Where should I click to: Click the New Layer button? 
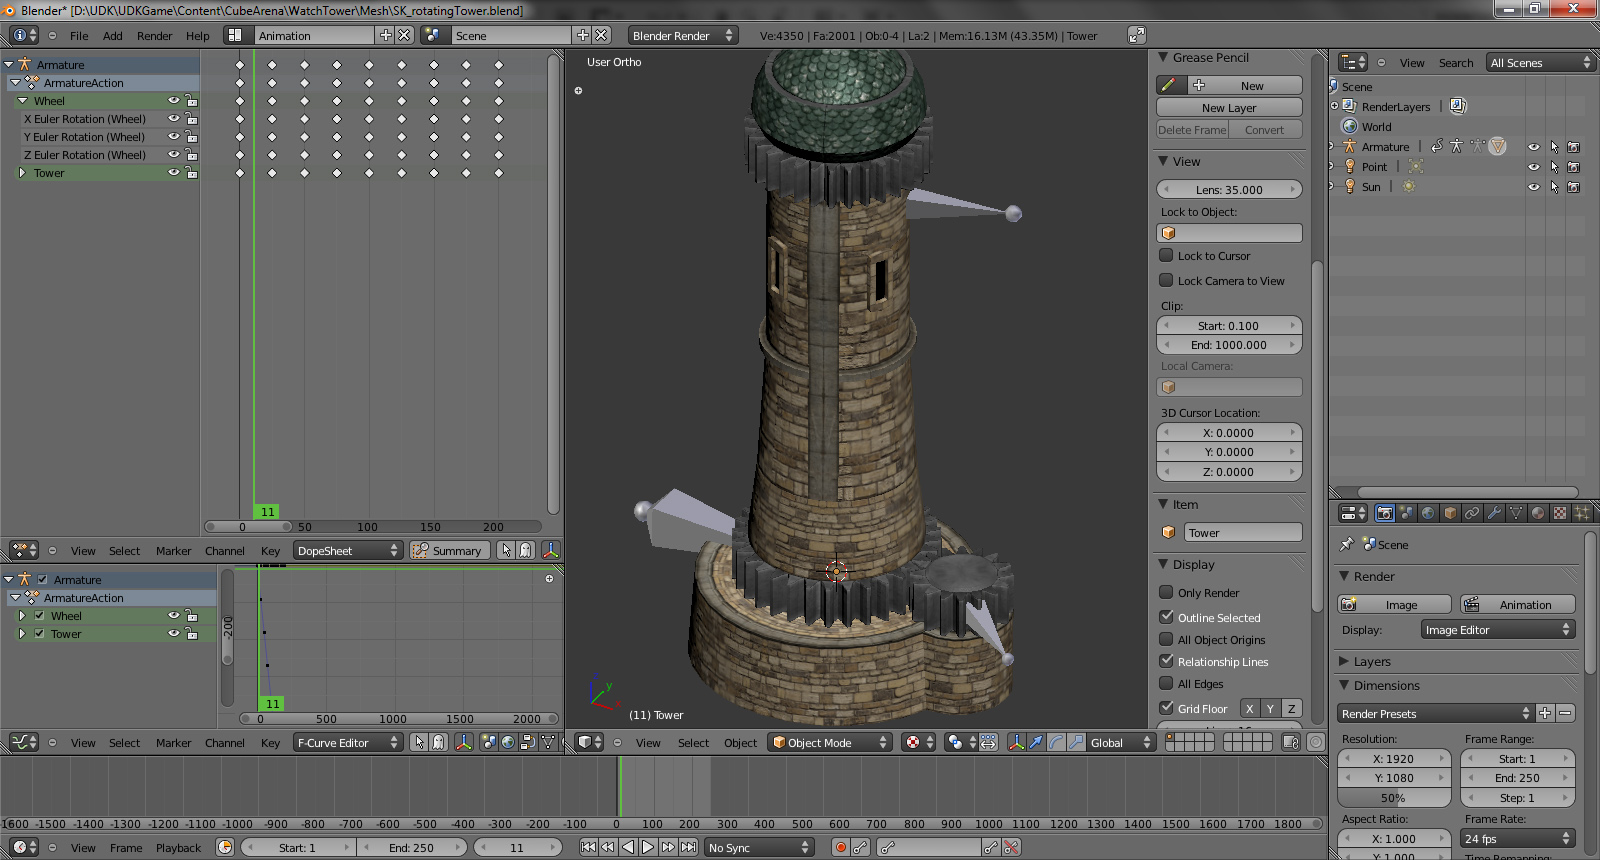click(1229, 108)
